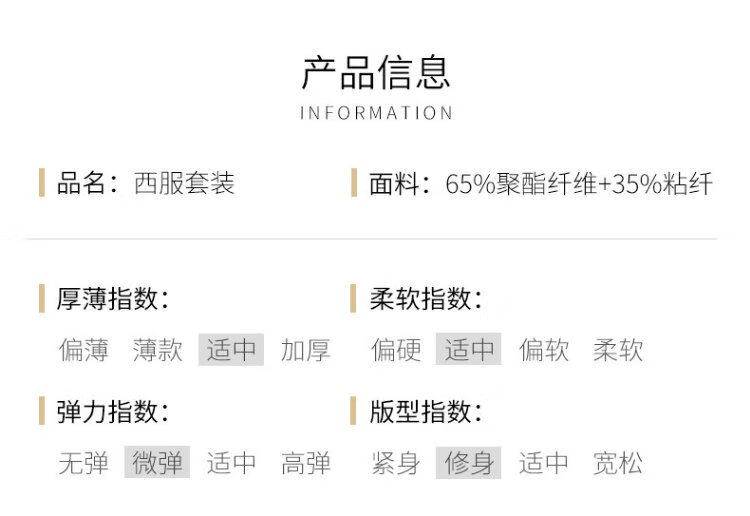750x516 pixels.
Task: Choose highlighted 适中 under 厚薄指数
Action: pyautogui.click(x=231, y=350)
